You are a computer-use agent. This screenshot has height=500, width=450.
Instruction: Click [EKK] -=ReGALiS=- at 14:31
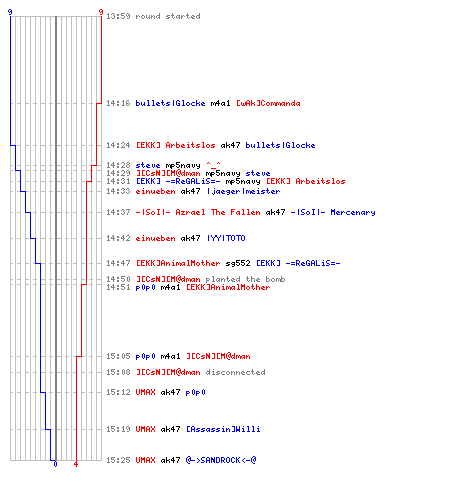click(x=178, y=181)
